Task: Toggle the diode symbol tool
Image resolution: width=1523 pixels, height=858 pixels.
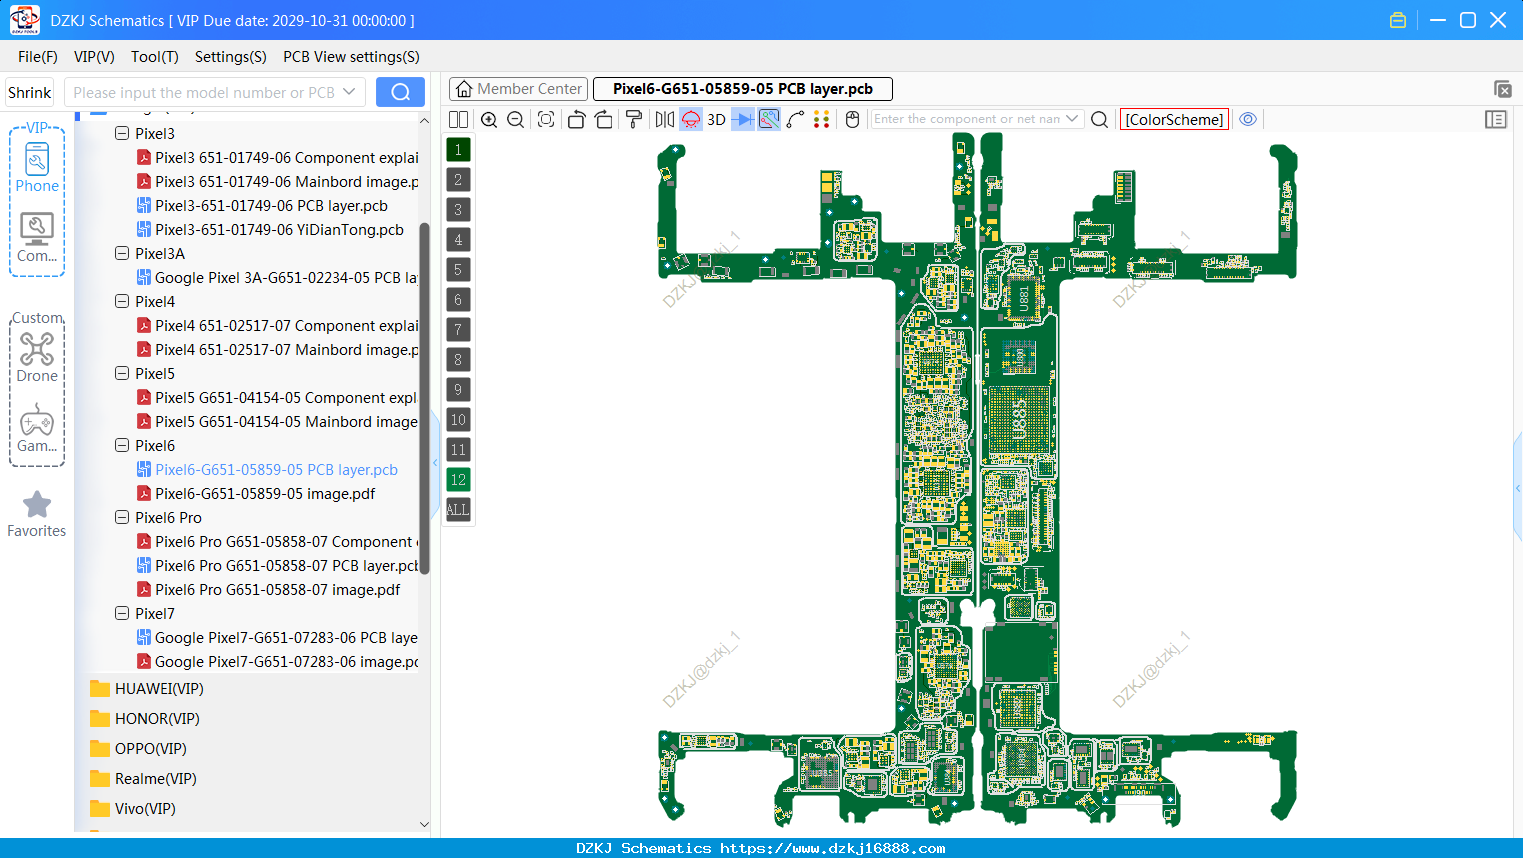Action: click(x=743, y=119)
